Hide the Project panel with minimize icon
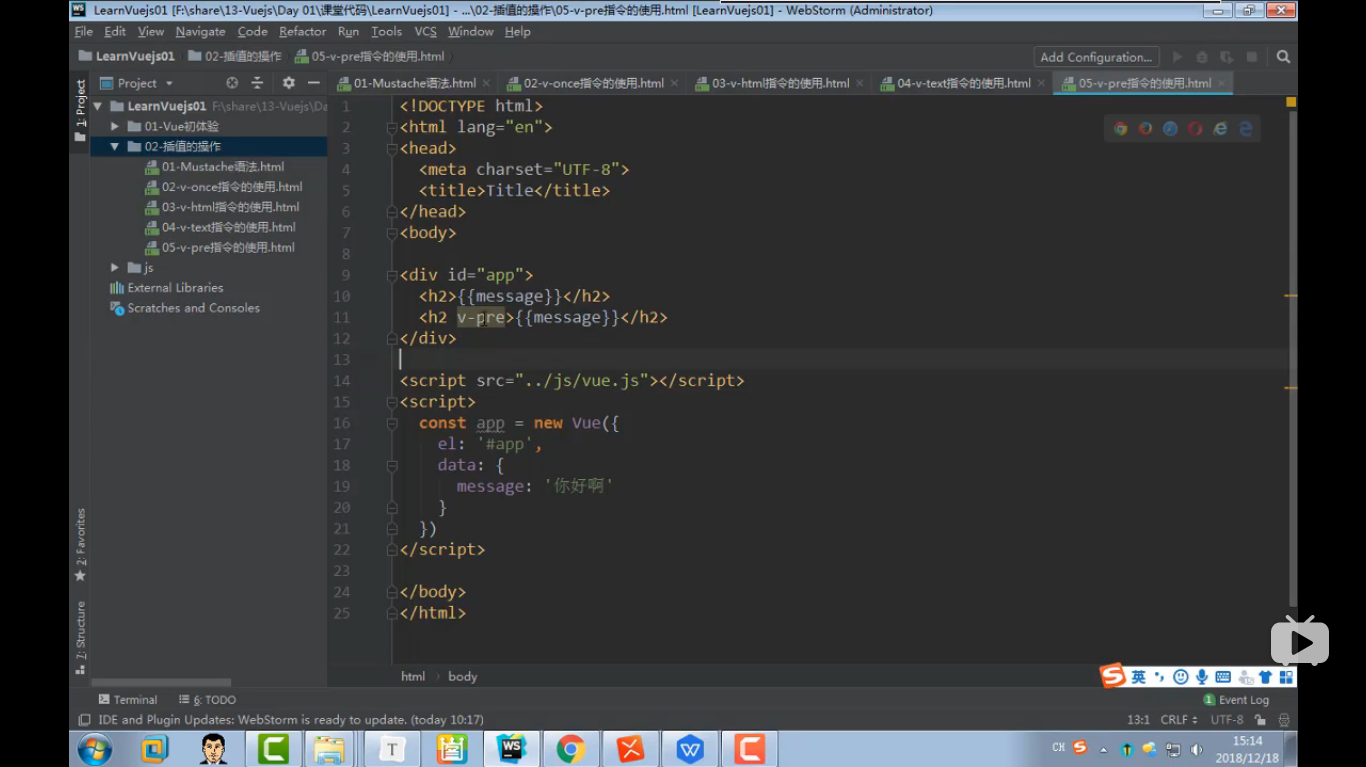The width and height of the screenshot is (1366, 767). click(313, 83)
